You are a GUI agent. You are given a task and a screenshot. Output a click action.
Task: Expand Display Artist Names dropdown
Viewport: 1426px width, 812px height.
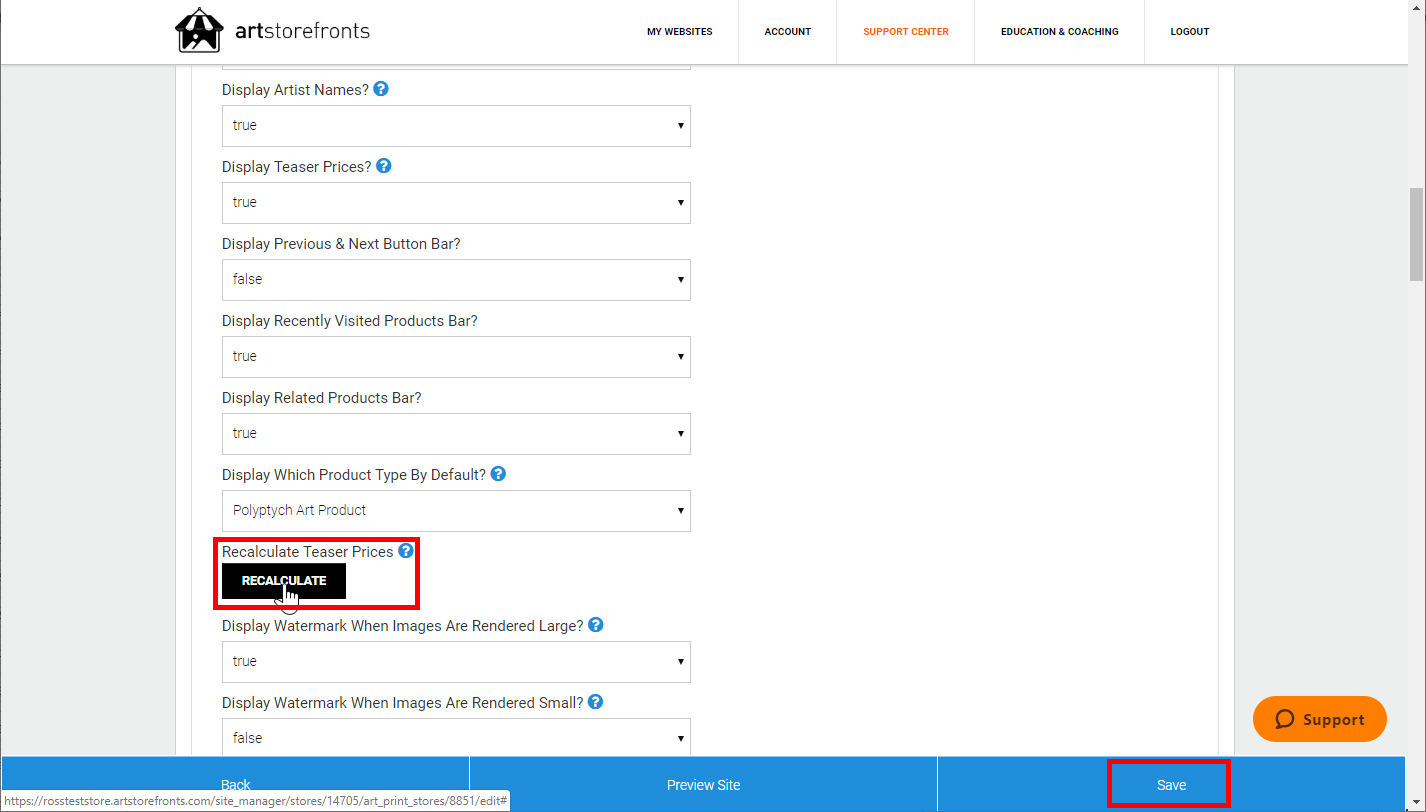[456, 126]
